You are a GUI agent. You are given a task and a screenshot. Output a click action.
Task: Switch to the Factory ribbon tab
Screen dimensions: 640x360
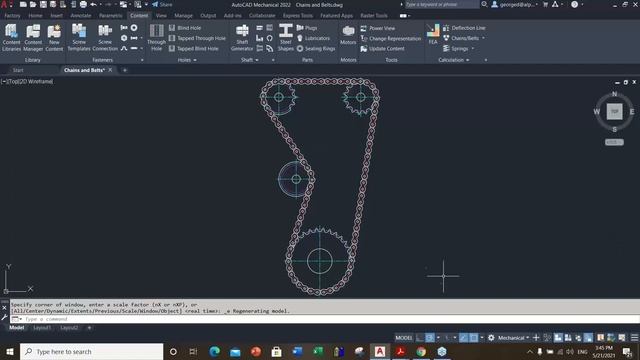(x=12, y=16)
